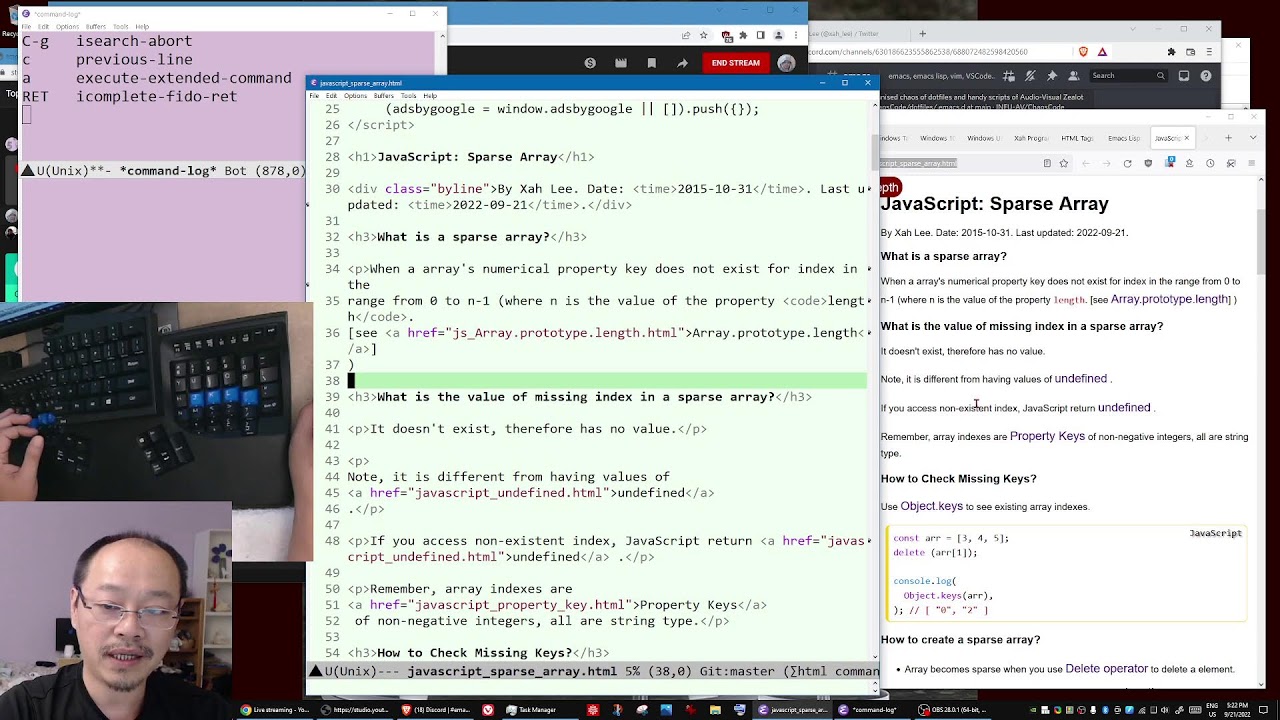Open the browser history clock icon
Image resolution: width=1280 pixels, height=720 pixels.
tap(1210, 163)
